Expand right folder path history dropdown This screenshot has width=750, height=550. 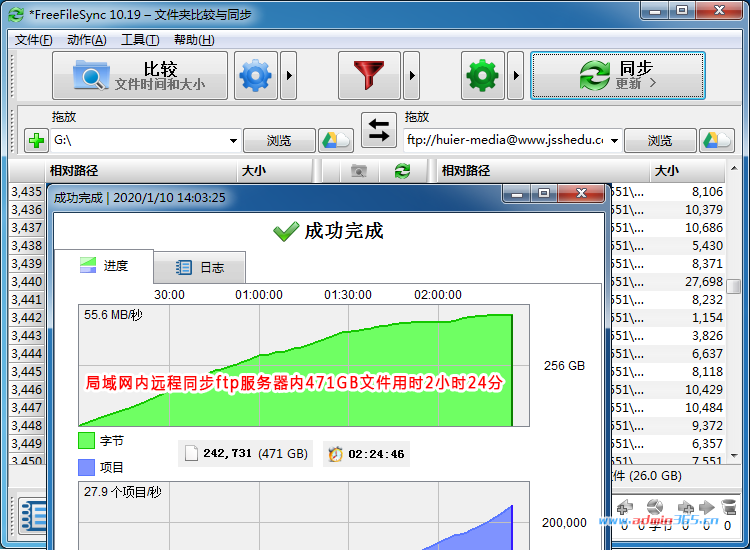pyautogui.click(x=615, y=141)
